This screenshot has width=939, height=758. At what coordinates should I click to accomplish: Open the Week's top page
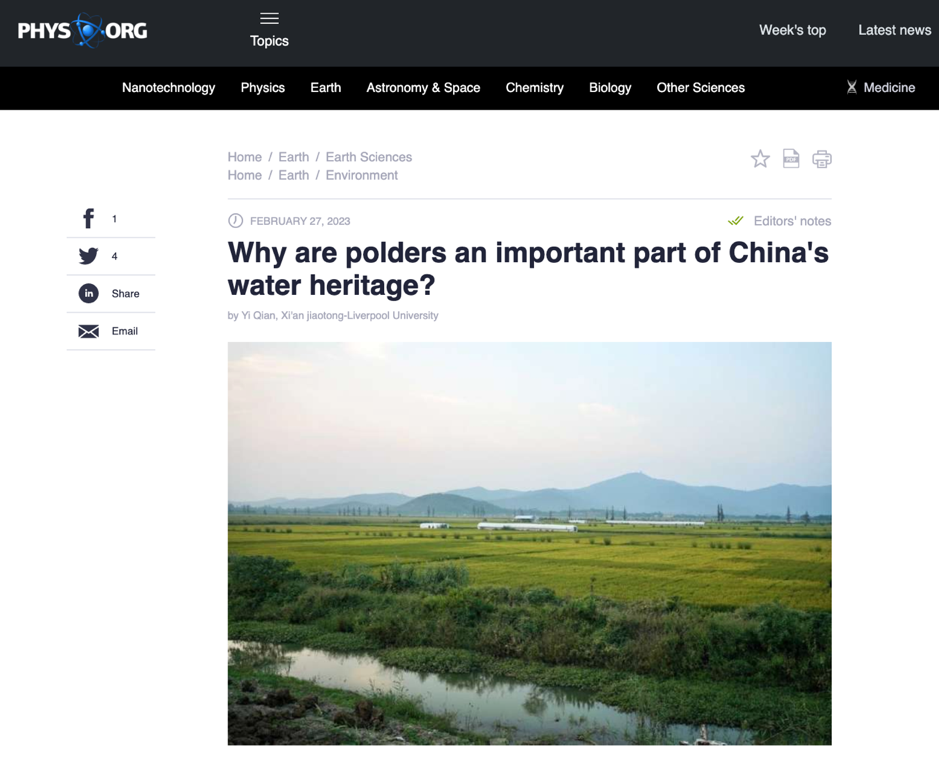tap(792, 30)
